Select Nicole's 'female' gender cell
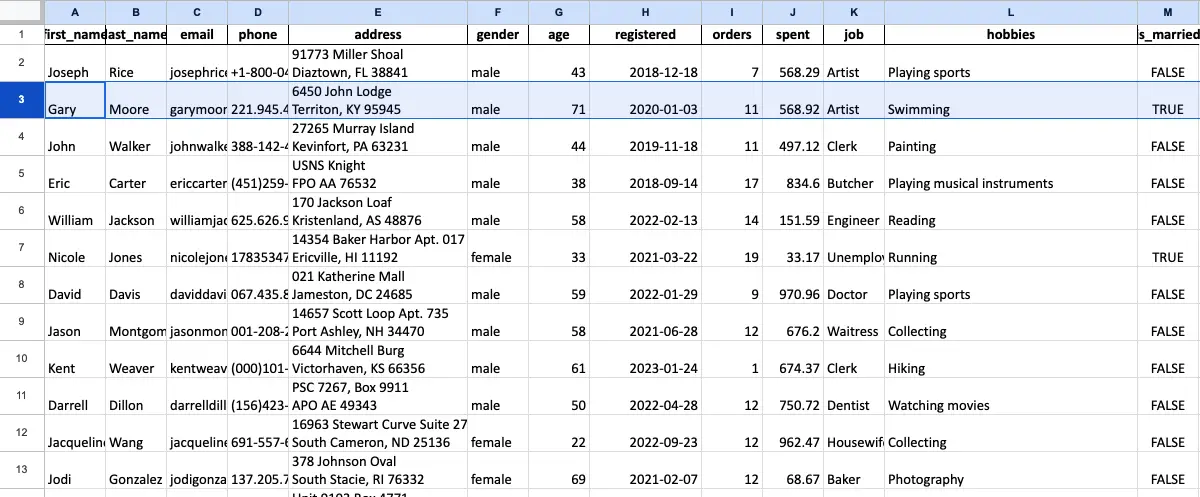This screenshot has height=497, width=1200. coord(498,248)
